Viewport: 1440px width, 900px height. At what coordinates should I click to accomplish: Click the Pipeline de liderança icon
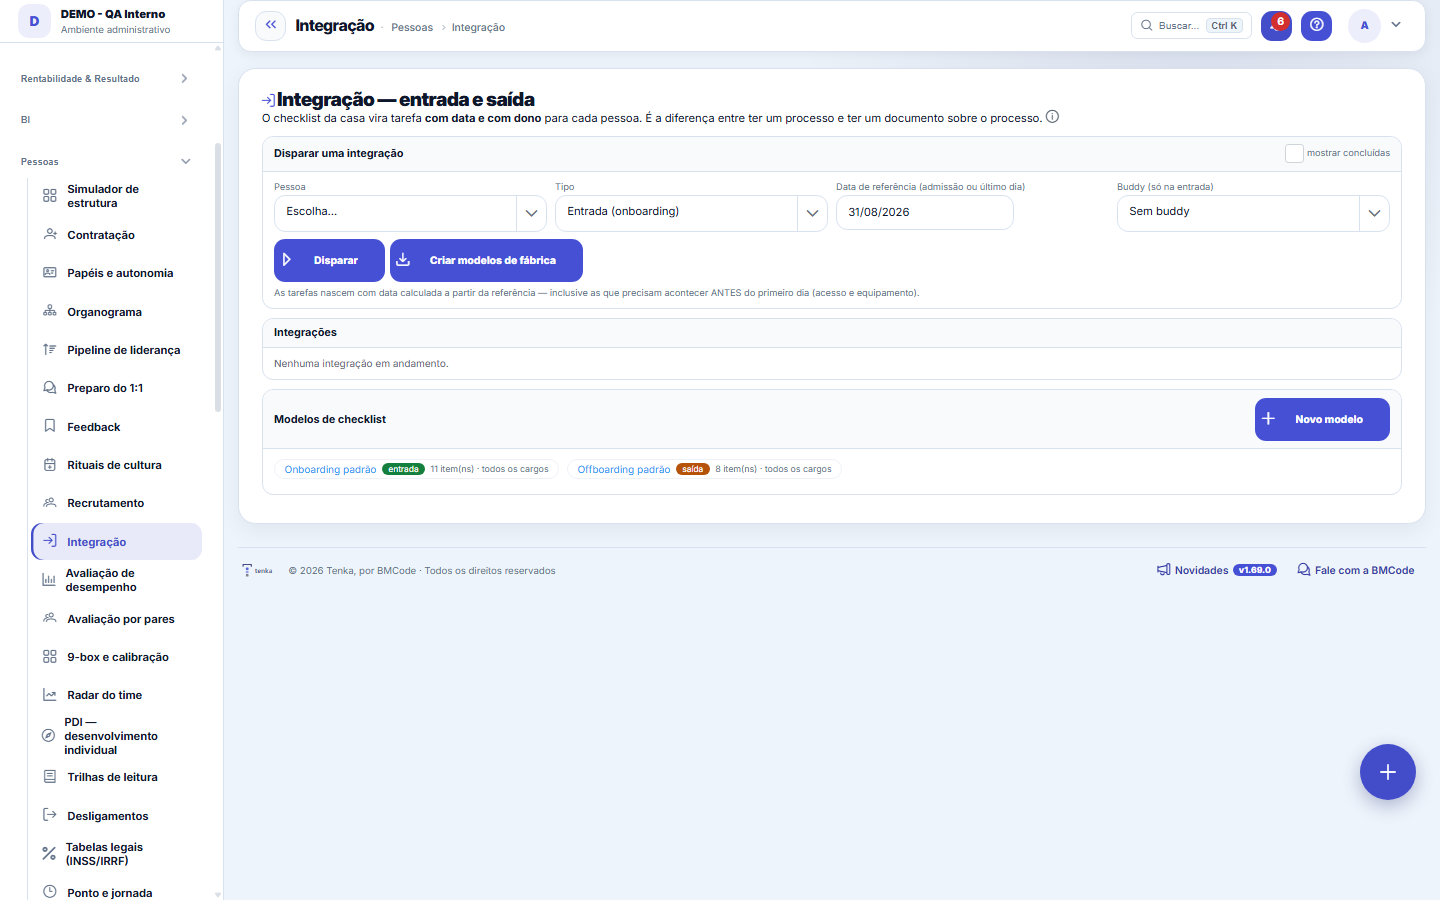(x=50, y=350)
